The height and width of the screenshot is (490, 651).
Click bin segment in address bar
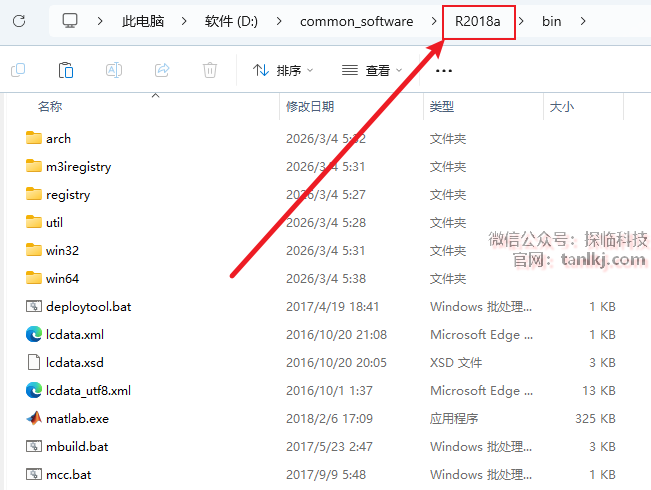click(x=551, y=21)
